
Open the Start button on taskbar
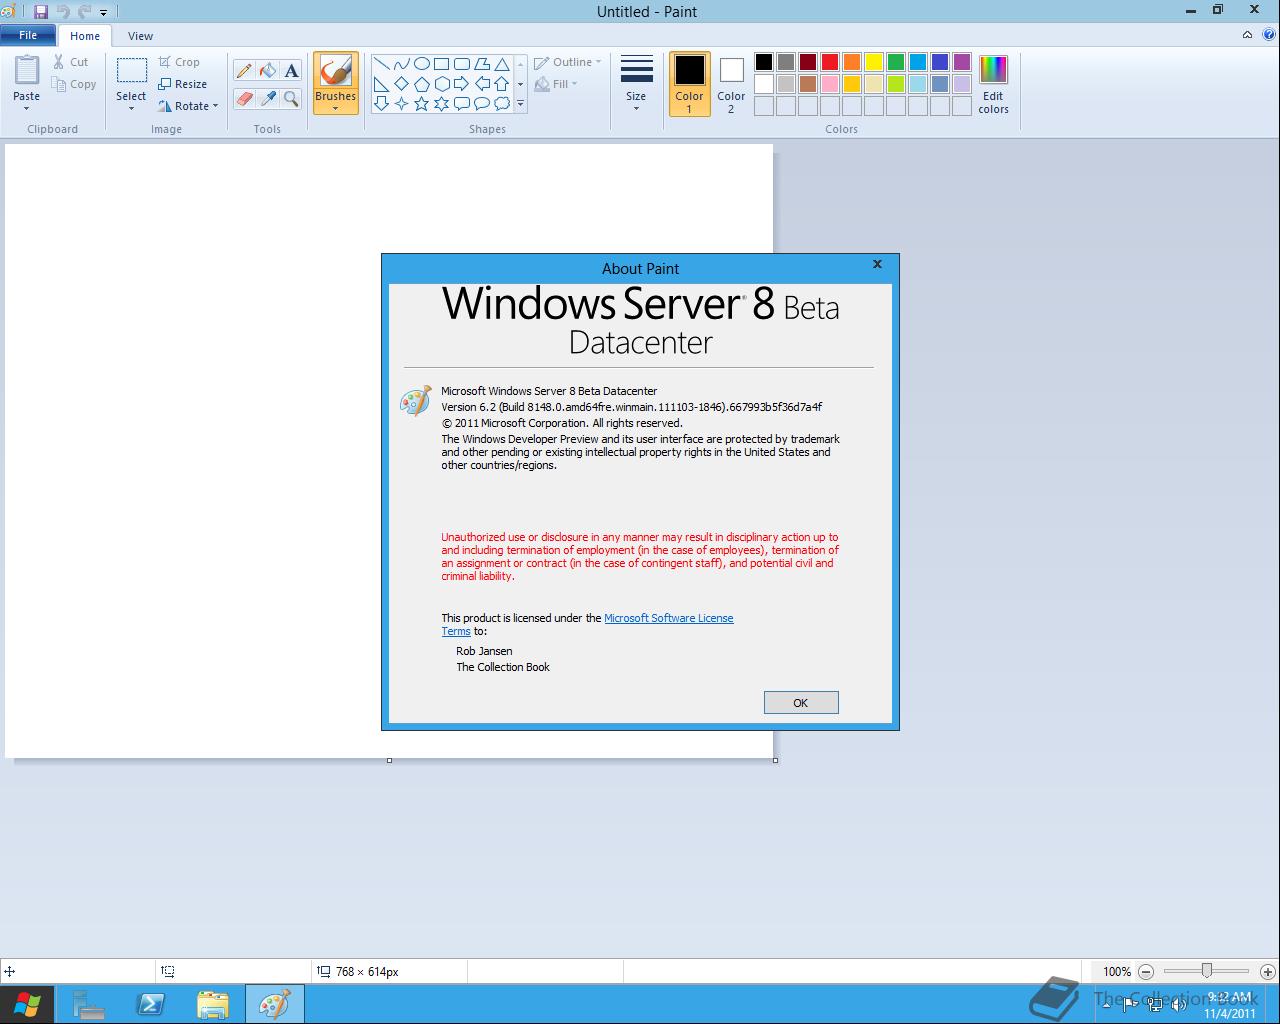(27, 1004)
